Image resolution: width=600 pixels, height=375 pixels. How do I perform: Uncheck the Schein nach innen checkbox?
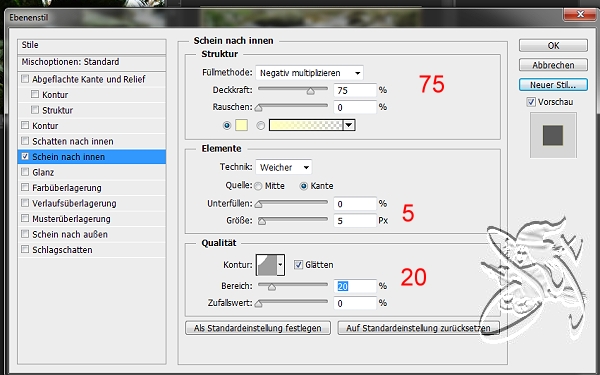(25, 156)
